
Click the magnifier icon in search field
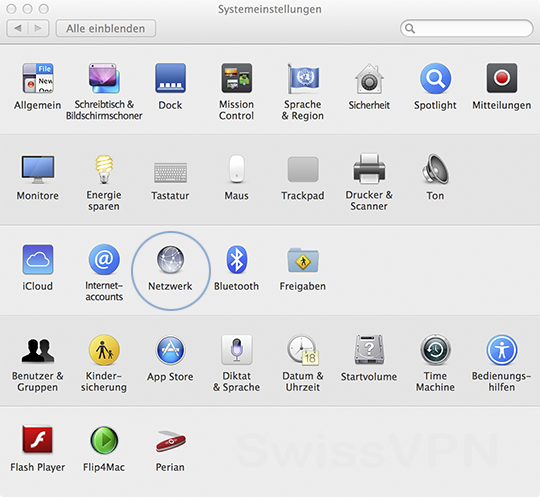tap(410, 28)
